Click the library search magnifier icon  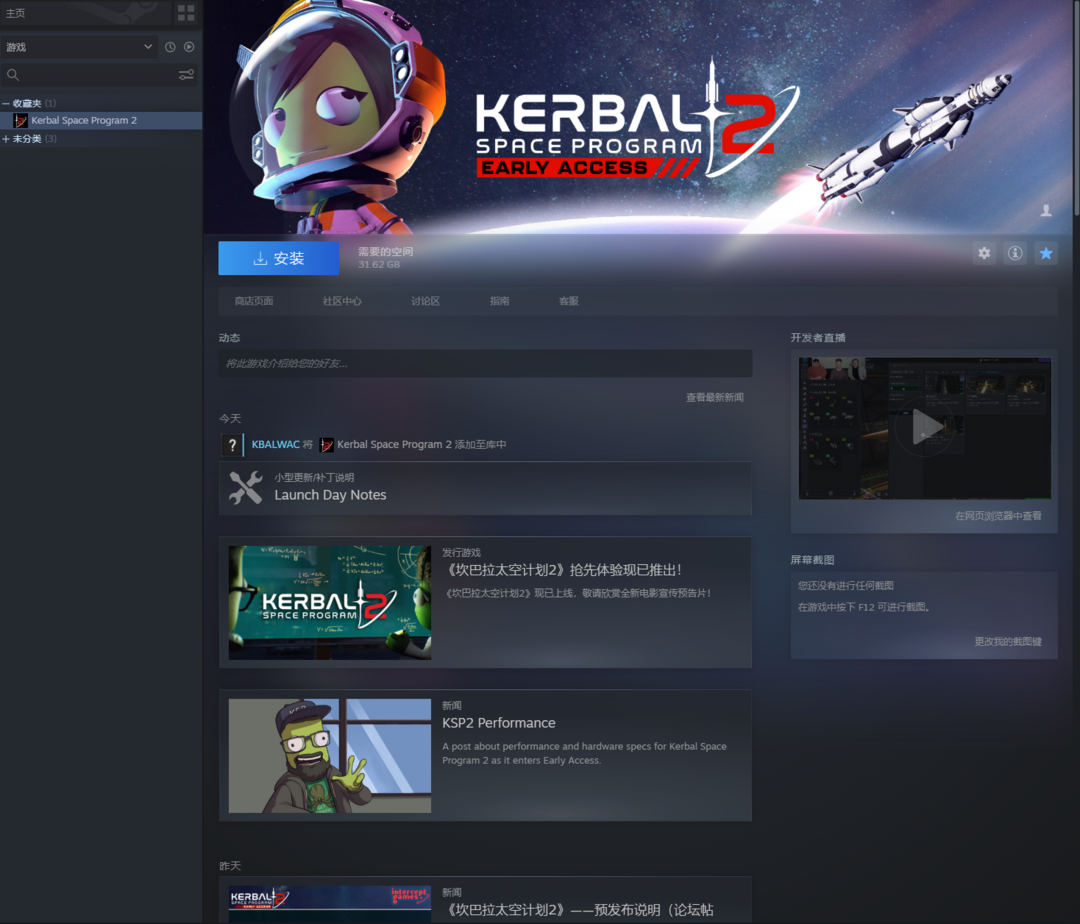click(12, 74)
